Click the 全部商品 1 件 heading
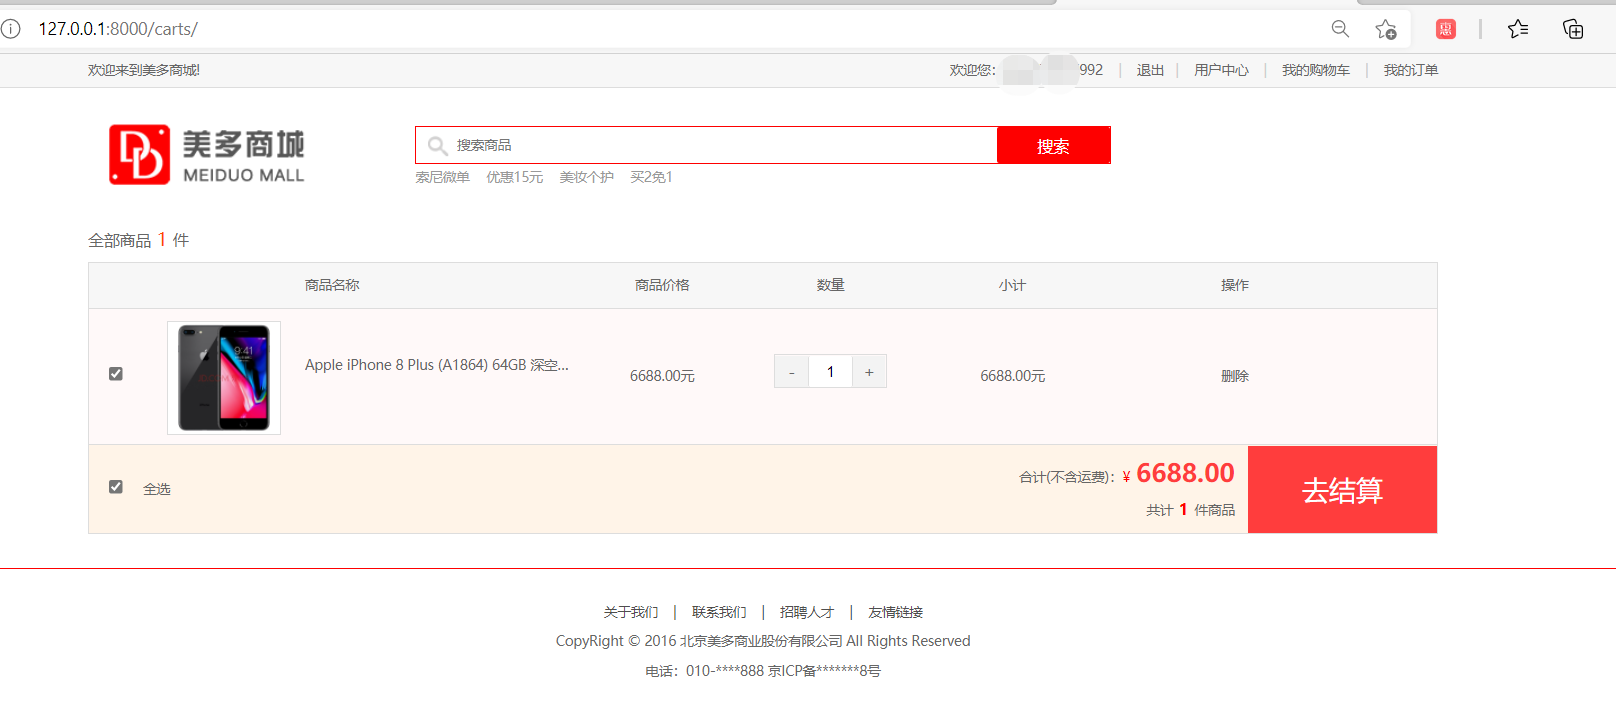 pos(138,240)
